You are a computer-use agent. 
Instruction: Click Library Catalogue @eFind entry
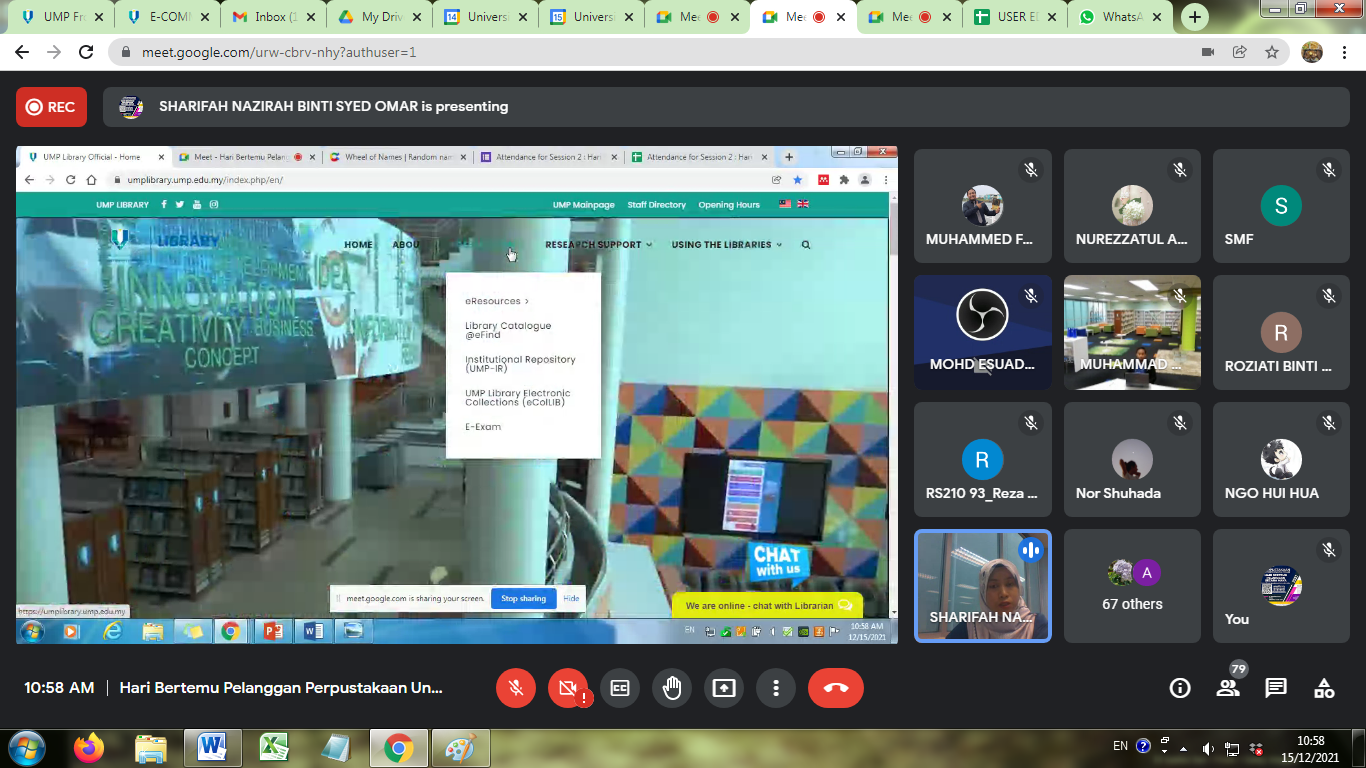tap(508, 330)
